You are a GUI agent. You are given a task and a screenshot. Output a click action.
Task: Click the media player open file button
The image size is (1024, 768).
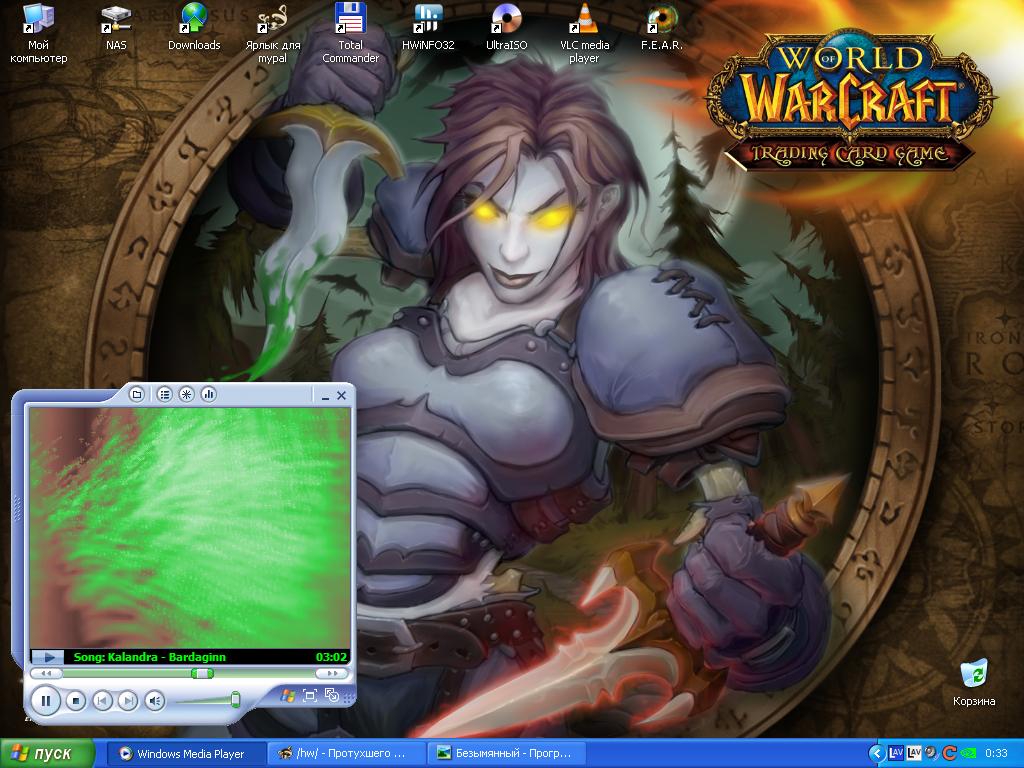(136, 394)
